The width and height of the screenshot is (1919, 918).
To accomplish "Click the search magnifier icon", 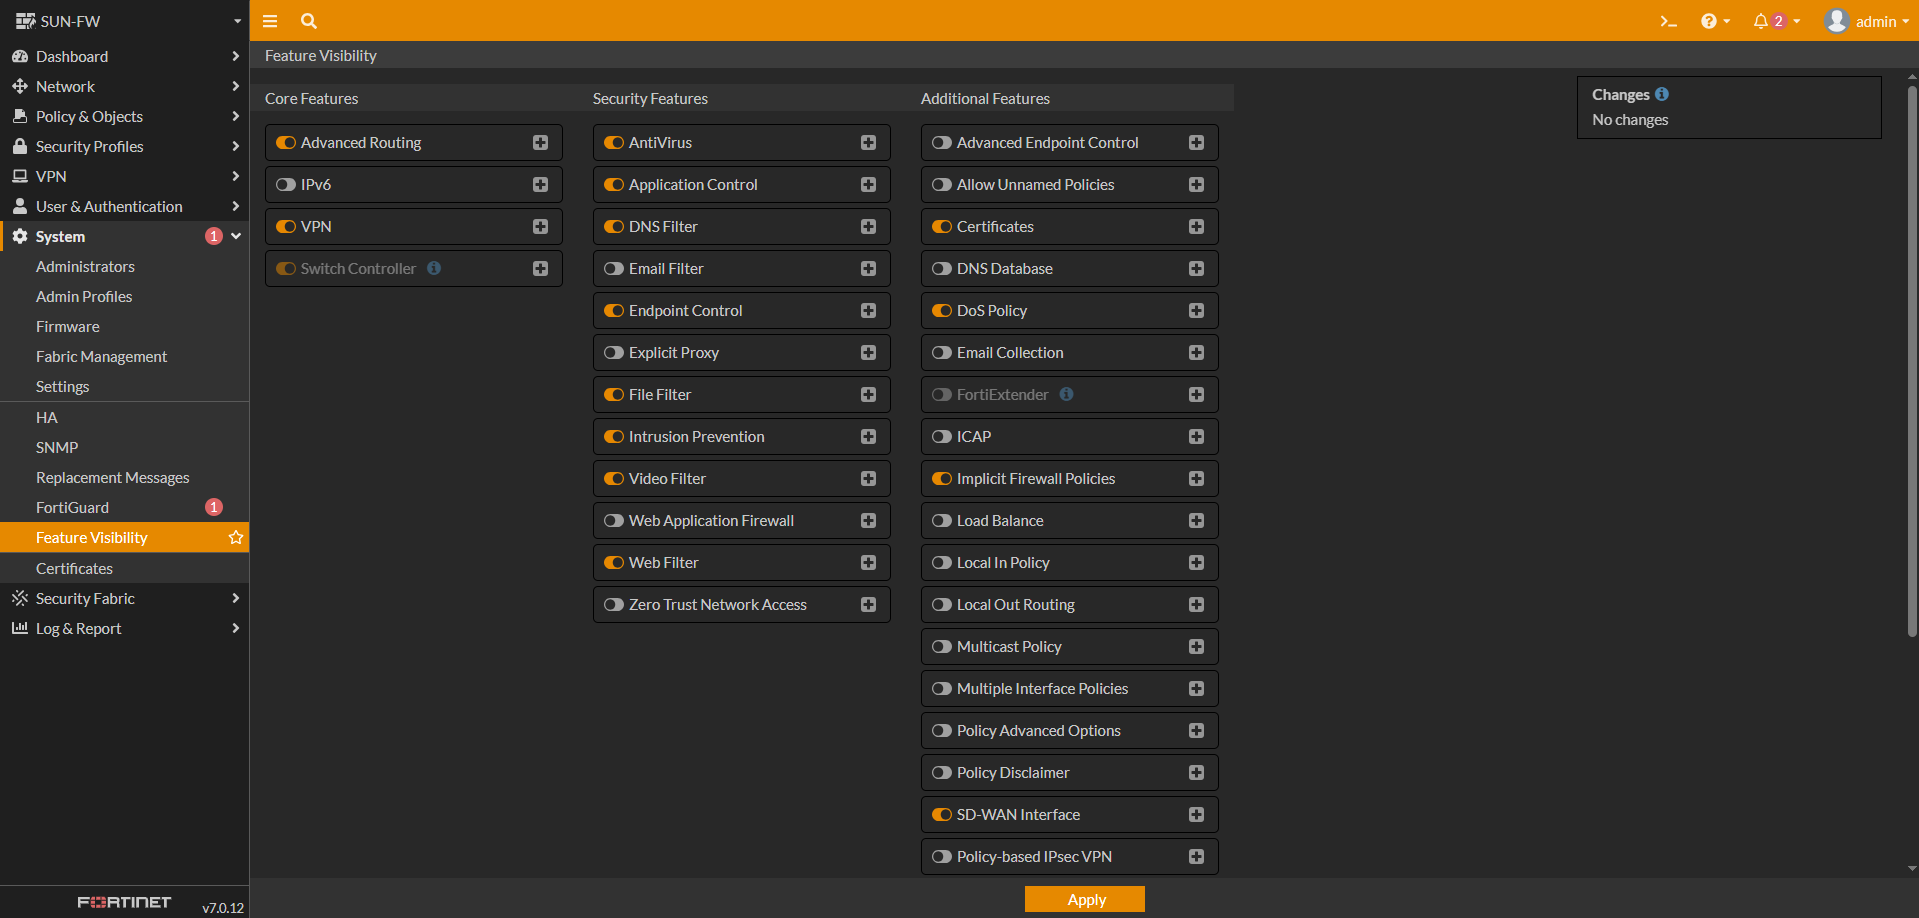I will (x=309, y=21).
